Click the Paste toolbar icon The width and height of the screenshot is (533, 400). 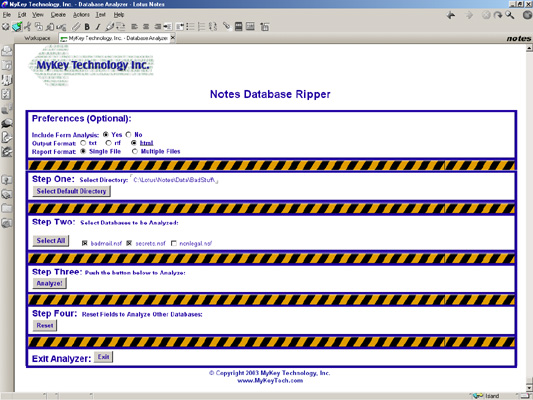(x=50, y=27)
